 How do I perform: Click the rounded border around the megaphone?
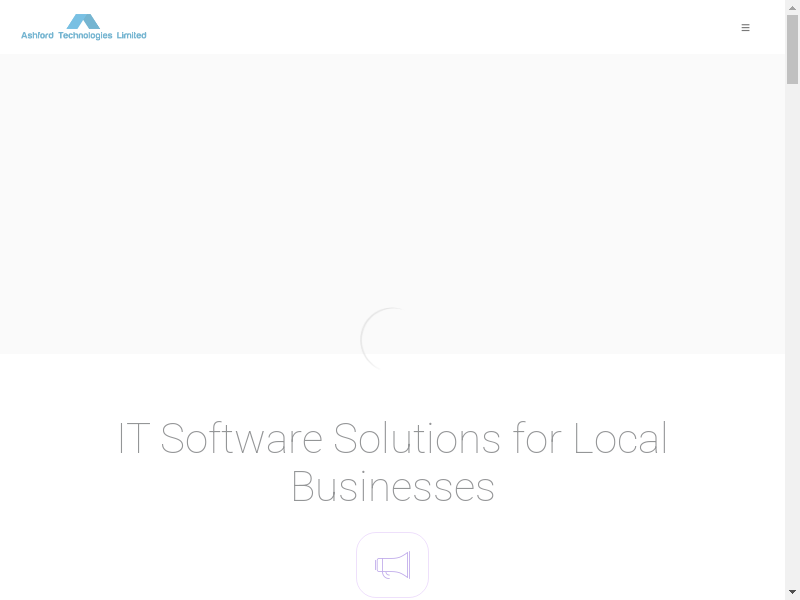pyautogui.click(x=358, y=565)
